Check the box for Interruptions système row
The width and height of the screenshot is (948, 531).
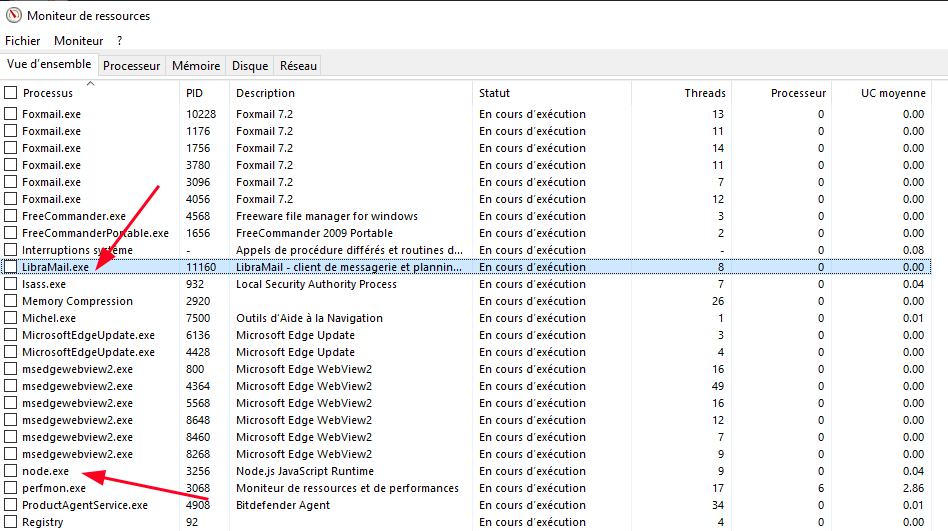pyautogui.click(x=10, y=250)
